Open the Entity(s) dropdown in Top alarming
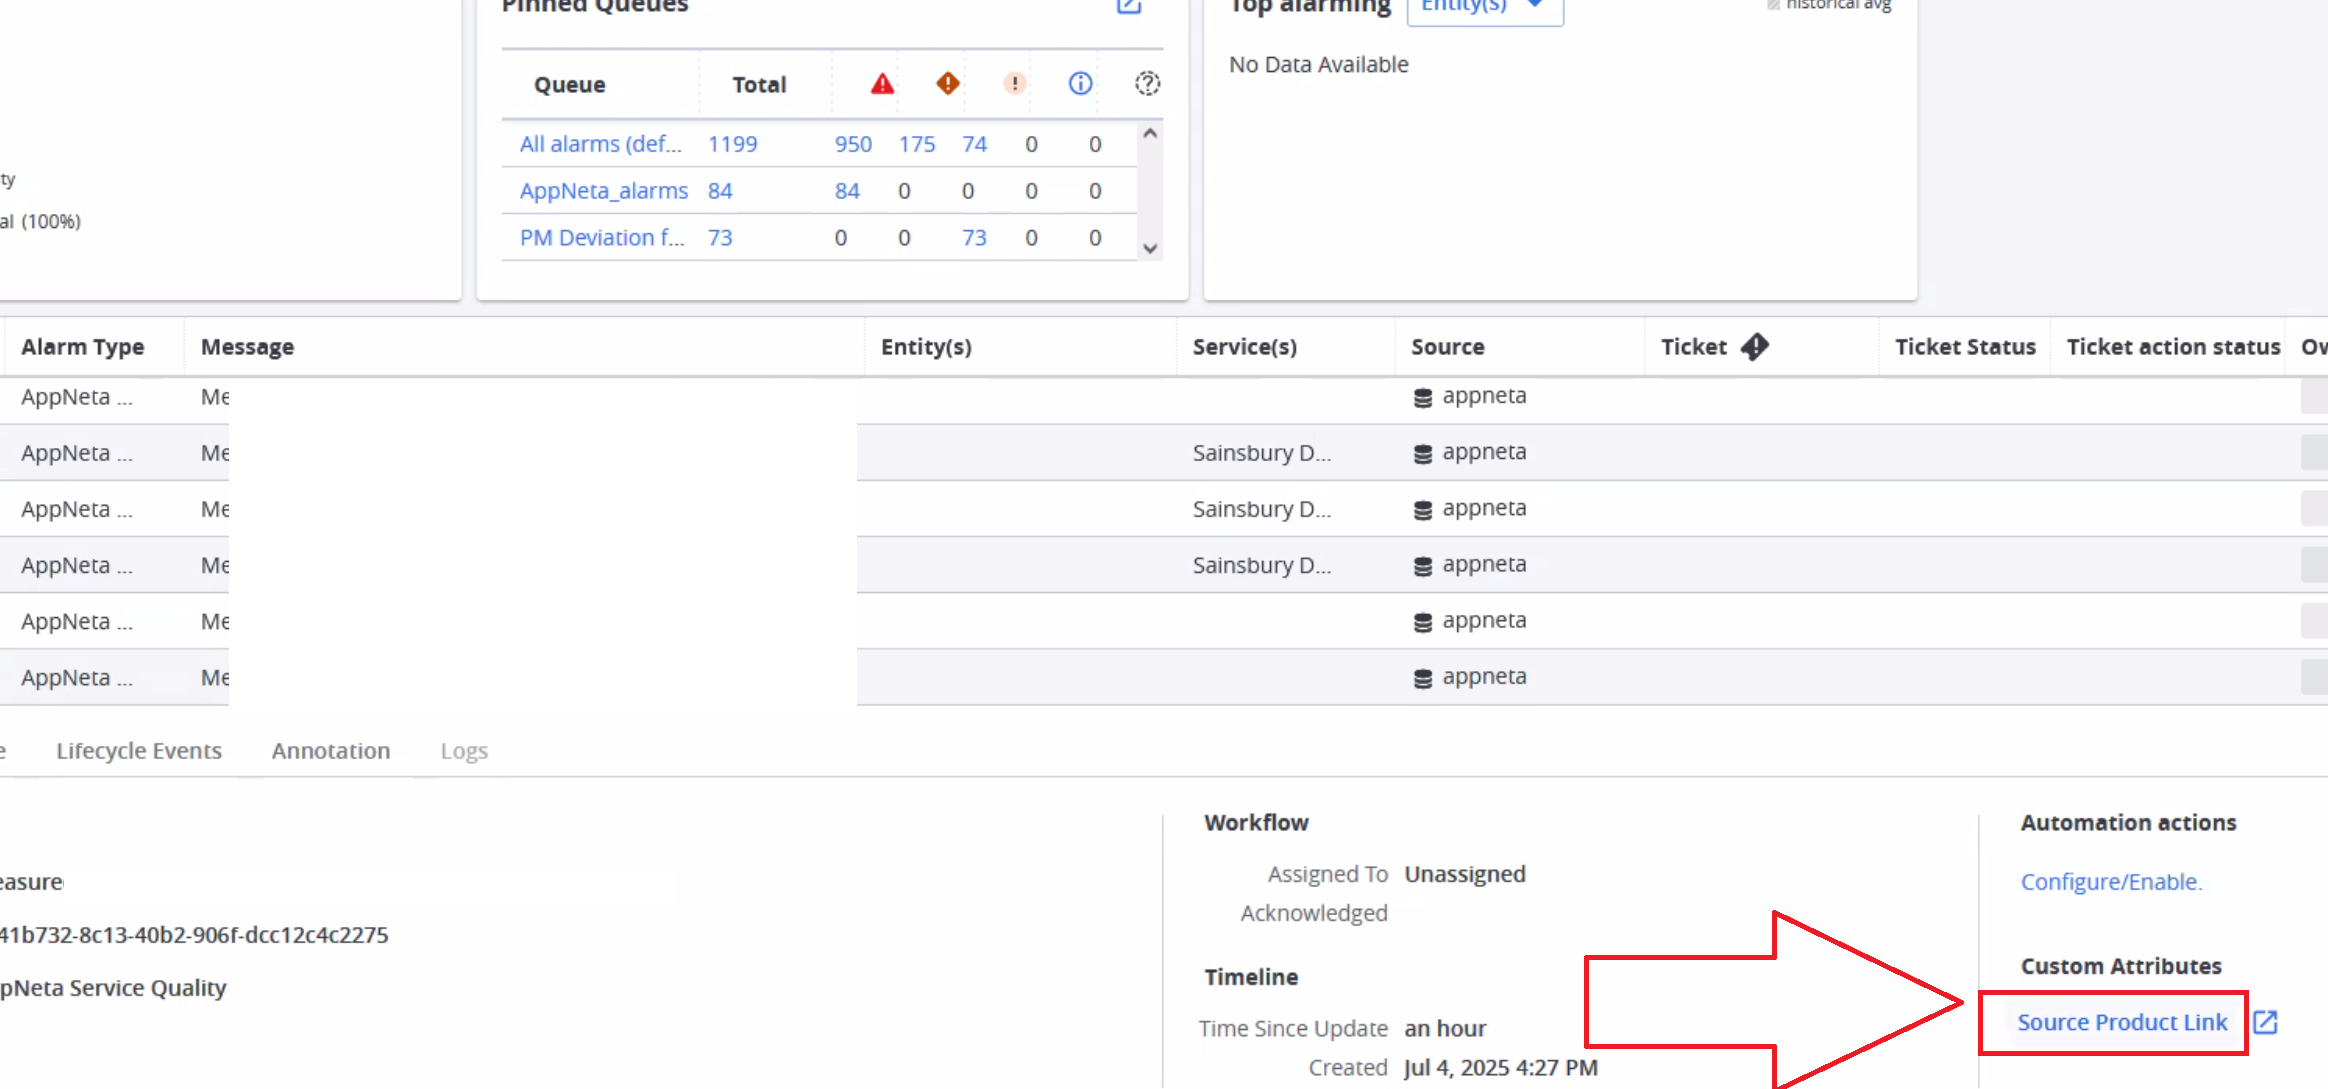Viewport: 2328px width, 1089px height. (x=1484, y=6)
